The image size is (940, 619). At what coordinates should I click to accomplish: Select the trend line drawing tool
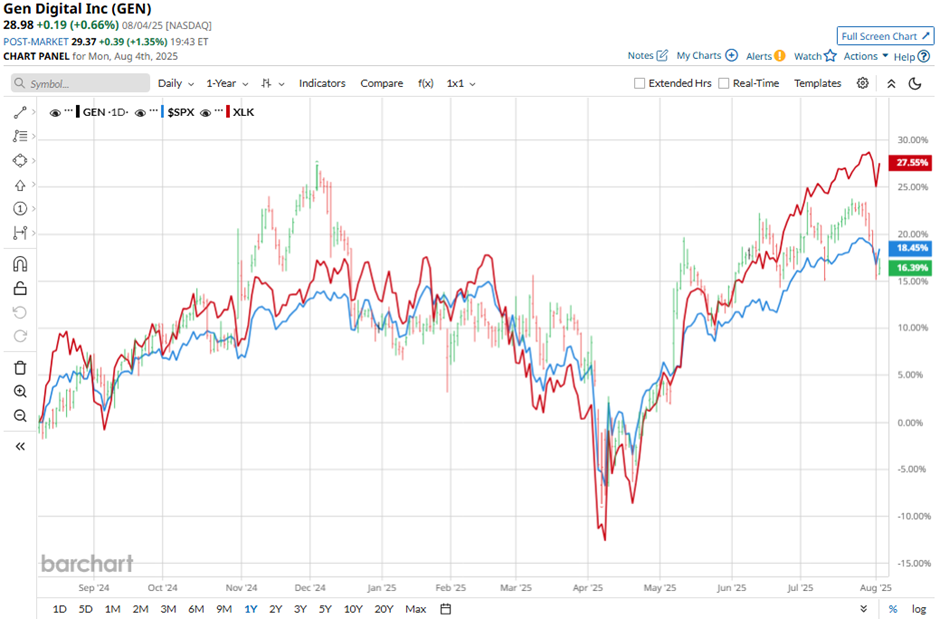pyautogui.click(x=20, y=112)
